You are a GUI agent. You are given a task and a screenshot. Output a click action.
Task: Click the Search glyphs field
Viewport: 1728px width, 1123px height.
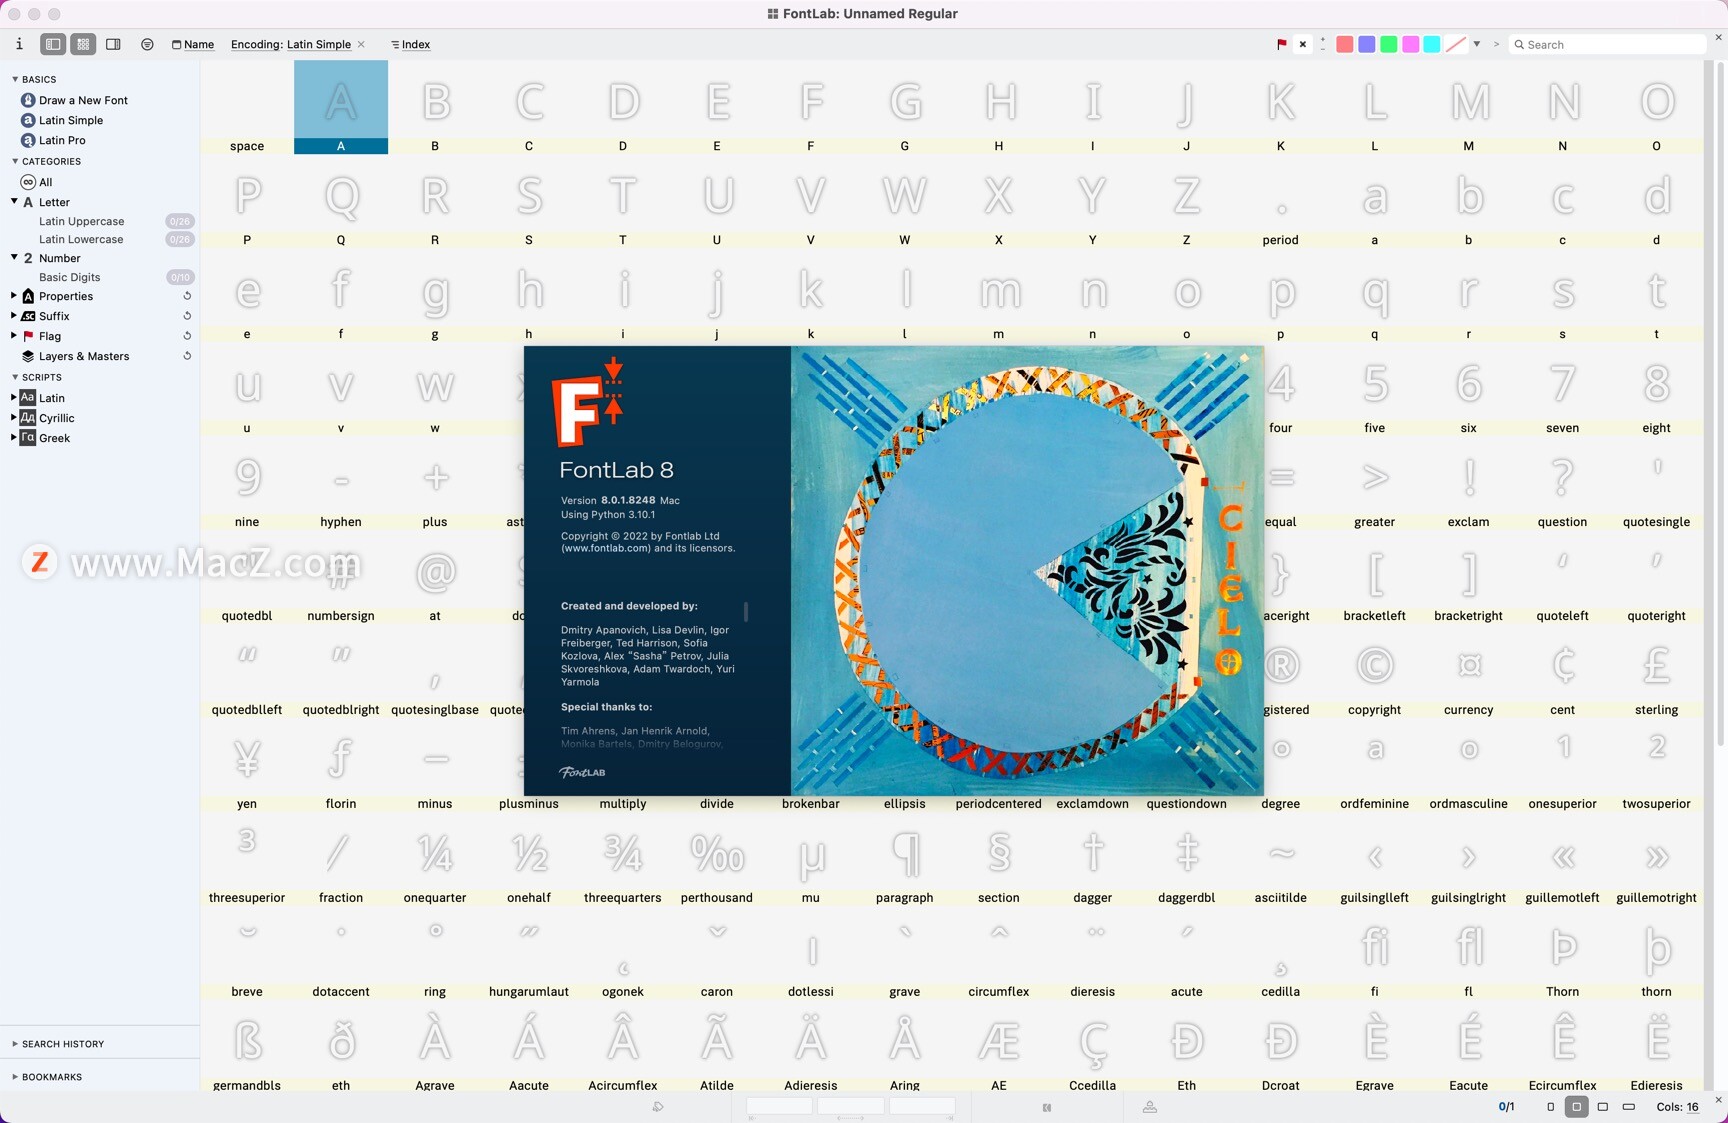(x=1607, y=45)
